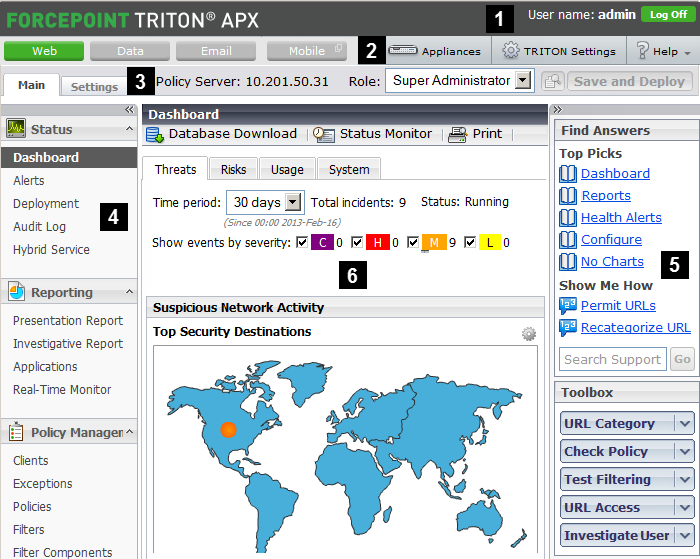Toggle the High severity checkbox
Image resolution: width=700 pixels, height=559 pixels.
[357, 242]
